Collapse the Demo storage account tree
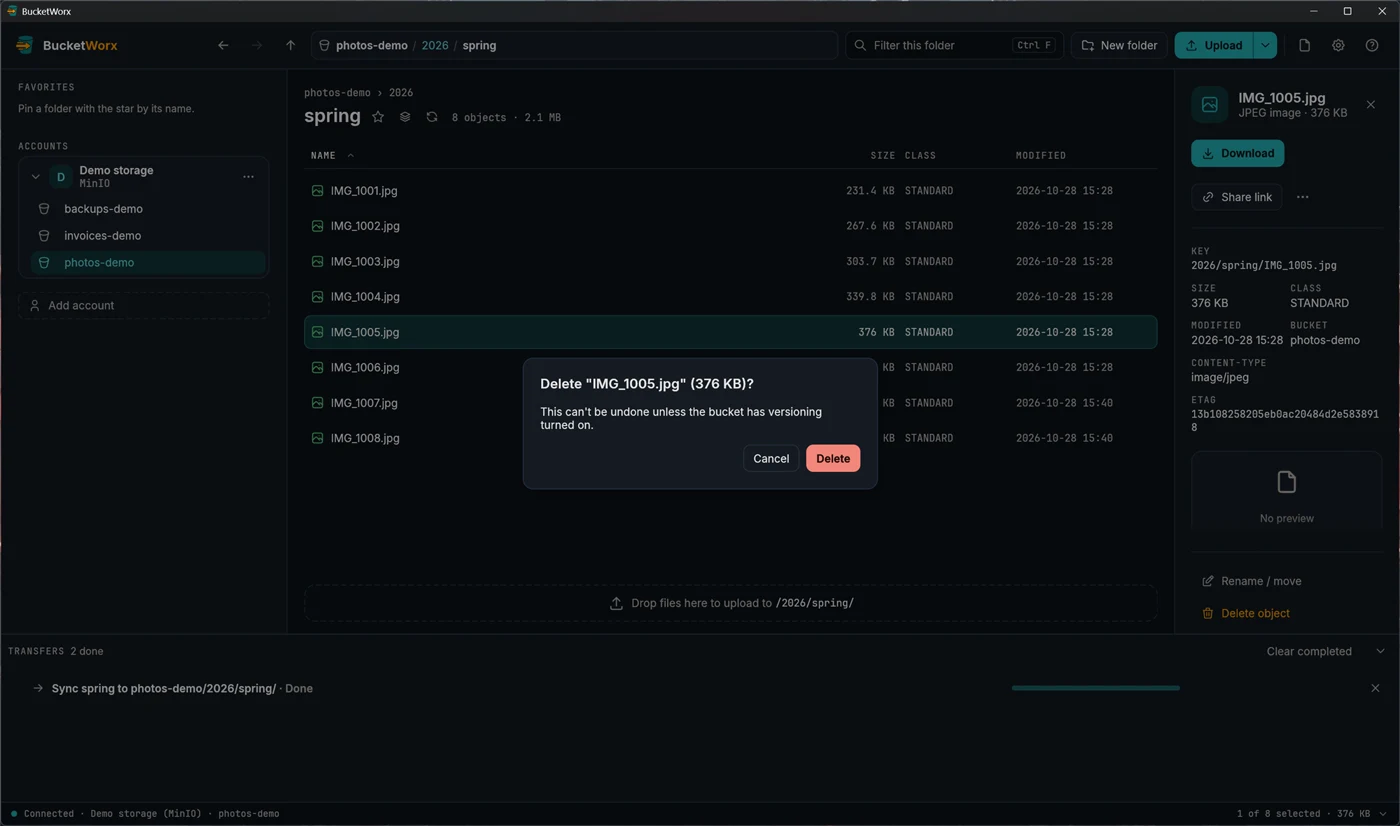1400x826 pixels. (x=36, y=177)
